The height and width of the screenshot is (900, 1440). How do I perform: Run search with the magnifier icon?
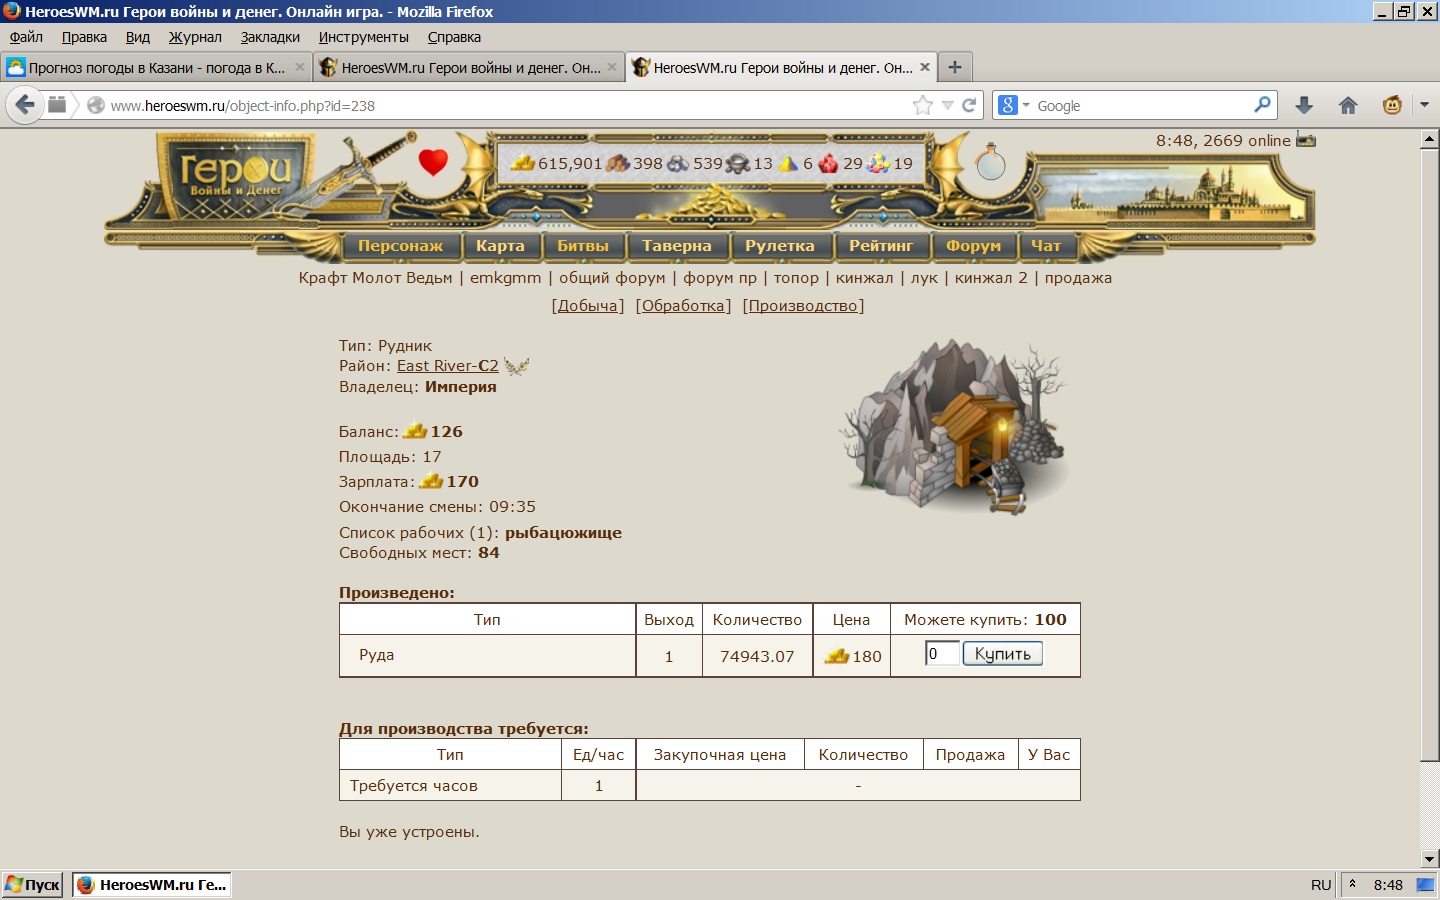click(x=1262, y=104)
